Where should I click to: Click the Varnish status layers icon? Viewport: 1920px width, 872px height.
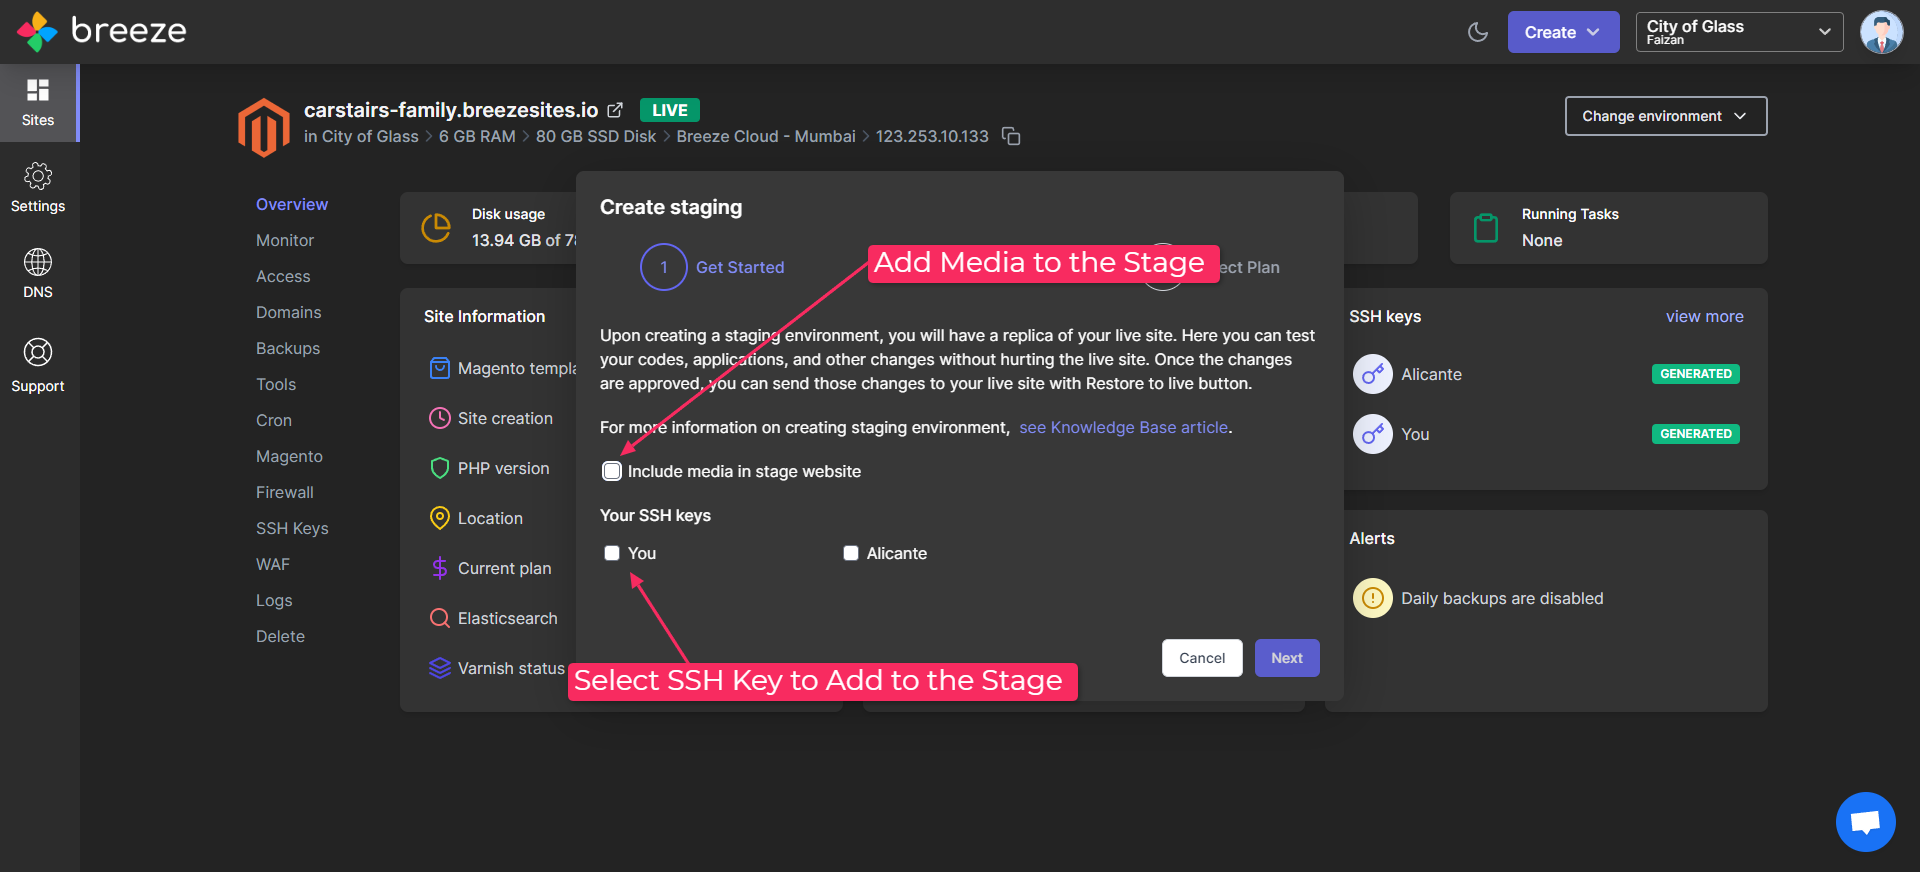[x=439, y=668]
